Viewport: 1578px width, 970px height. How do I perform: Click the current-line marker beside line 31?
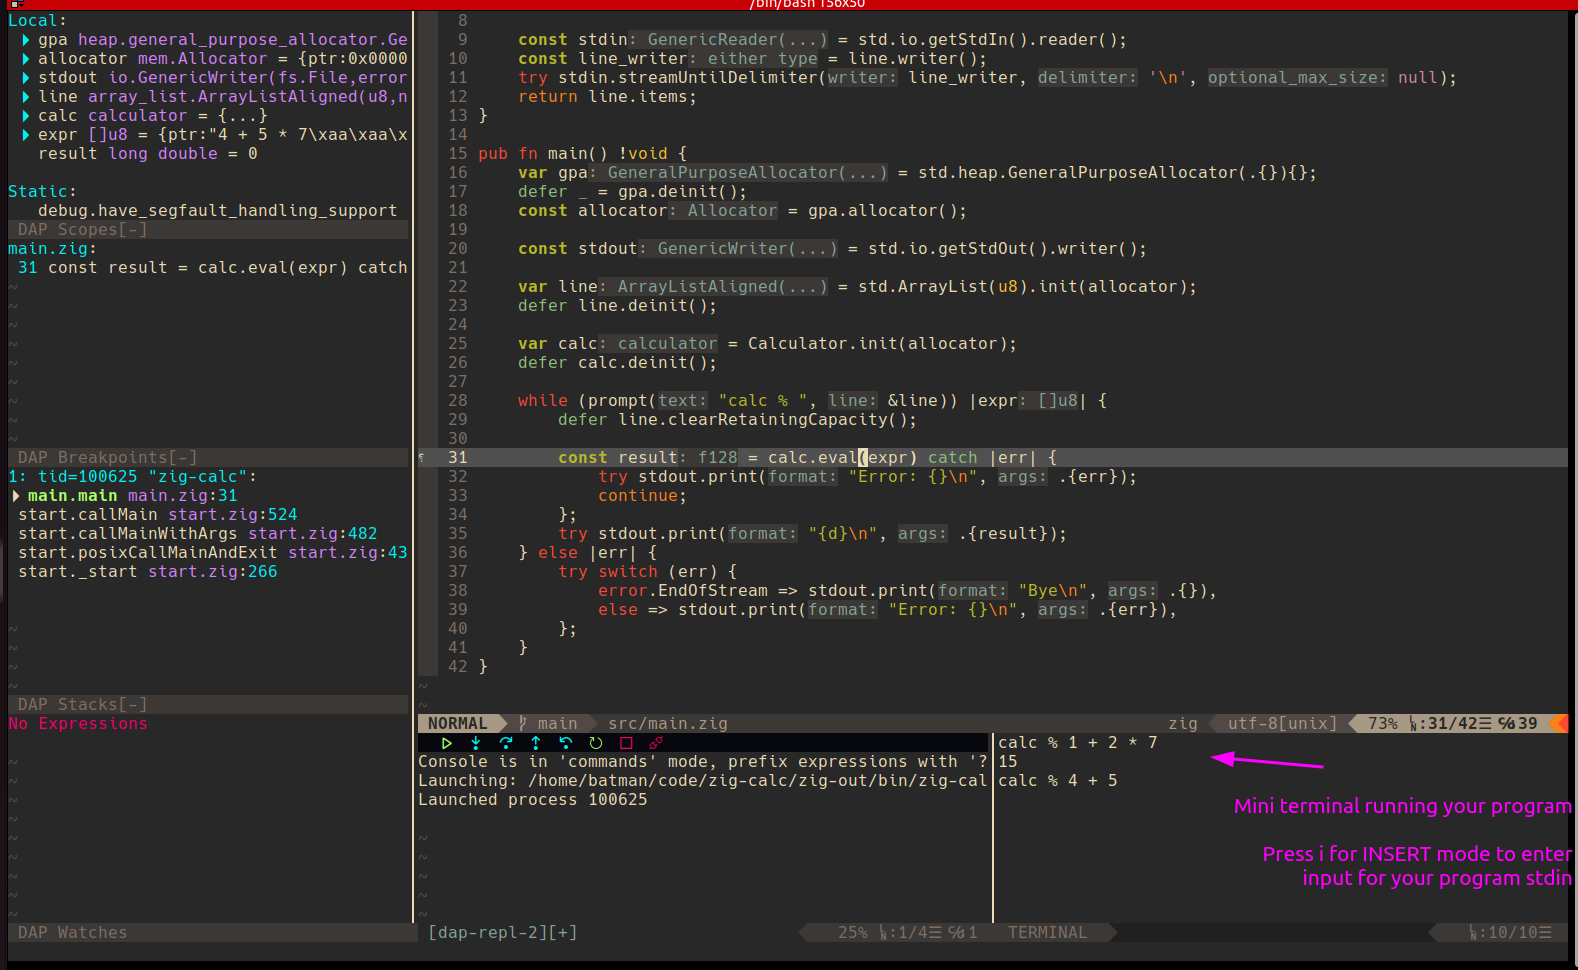422,458
